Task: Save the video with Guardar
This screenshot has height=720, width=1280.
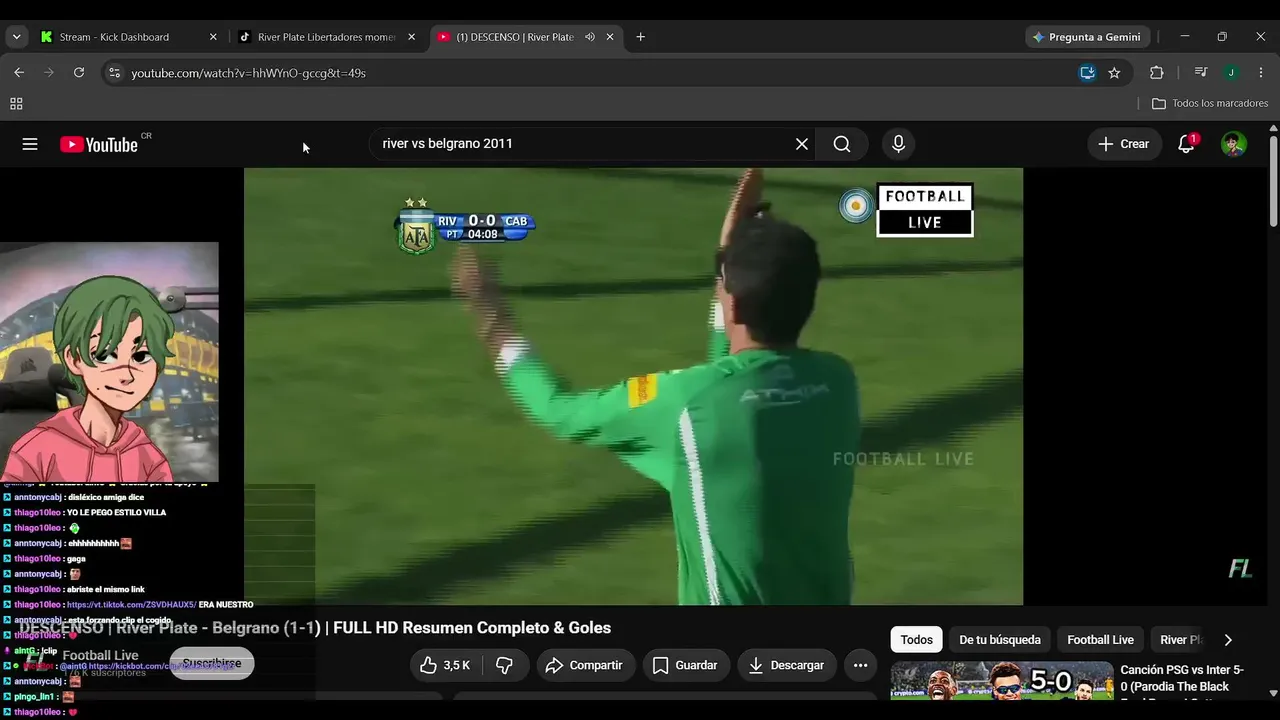Action: (x=685, y=665)
